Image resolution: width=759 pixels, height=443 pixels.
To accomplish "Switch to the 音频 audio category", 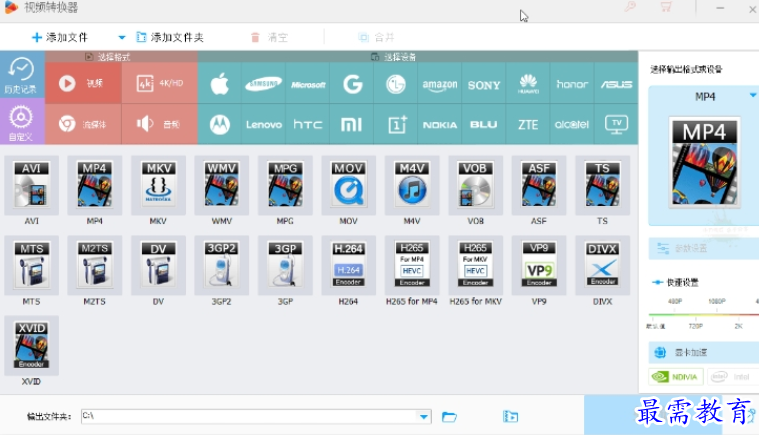I will coord(160,124).
